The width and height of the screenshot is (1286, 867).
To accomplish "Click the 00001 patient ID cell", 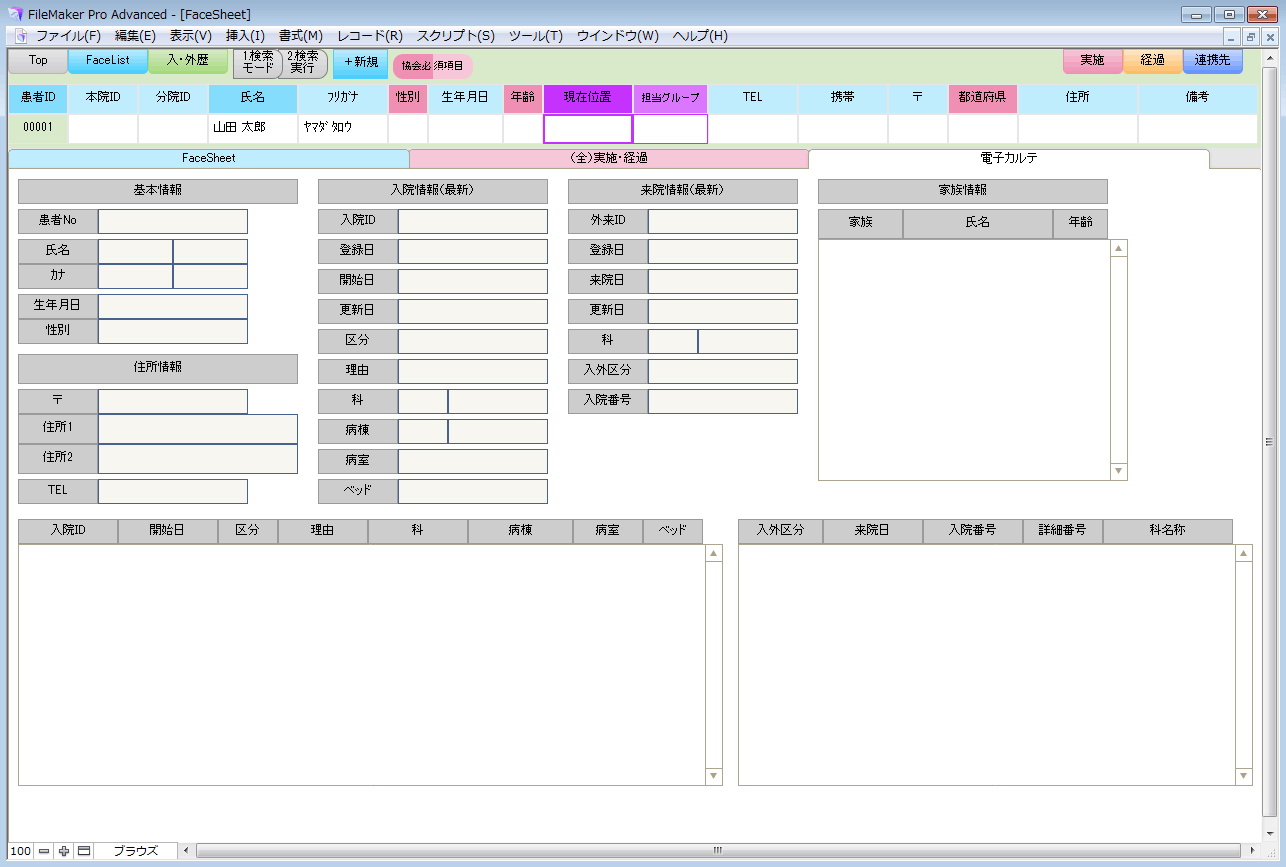I will [x=38, y=129].
